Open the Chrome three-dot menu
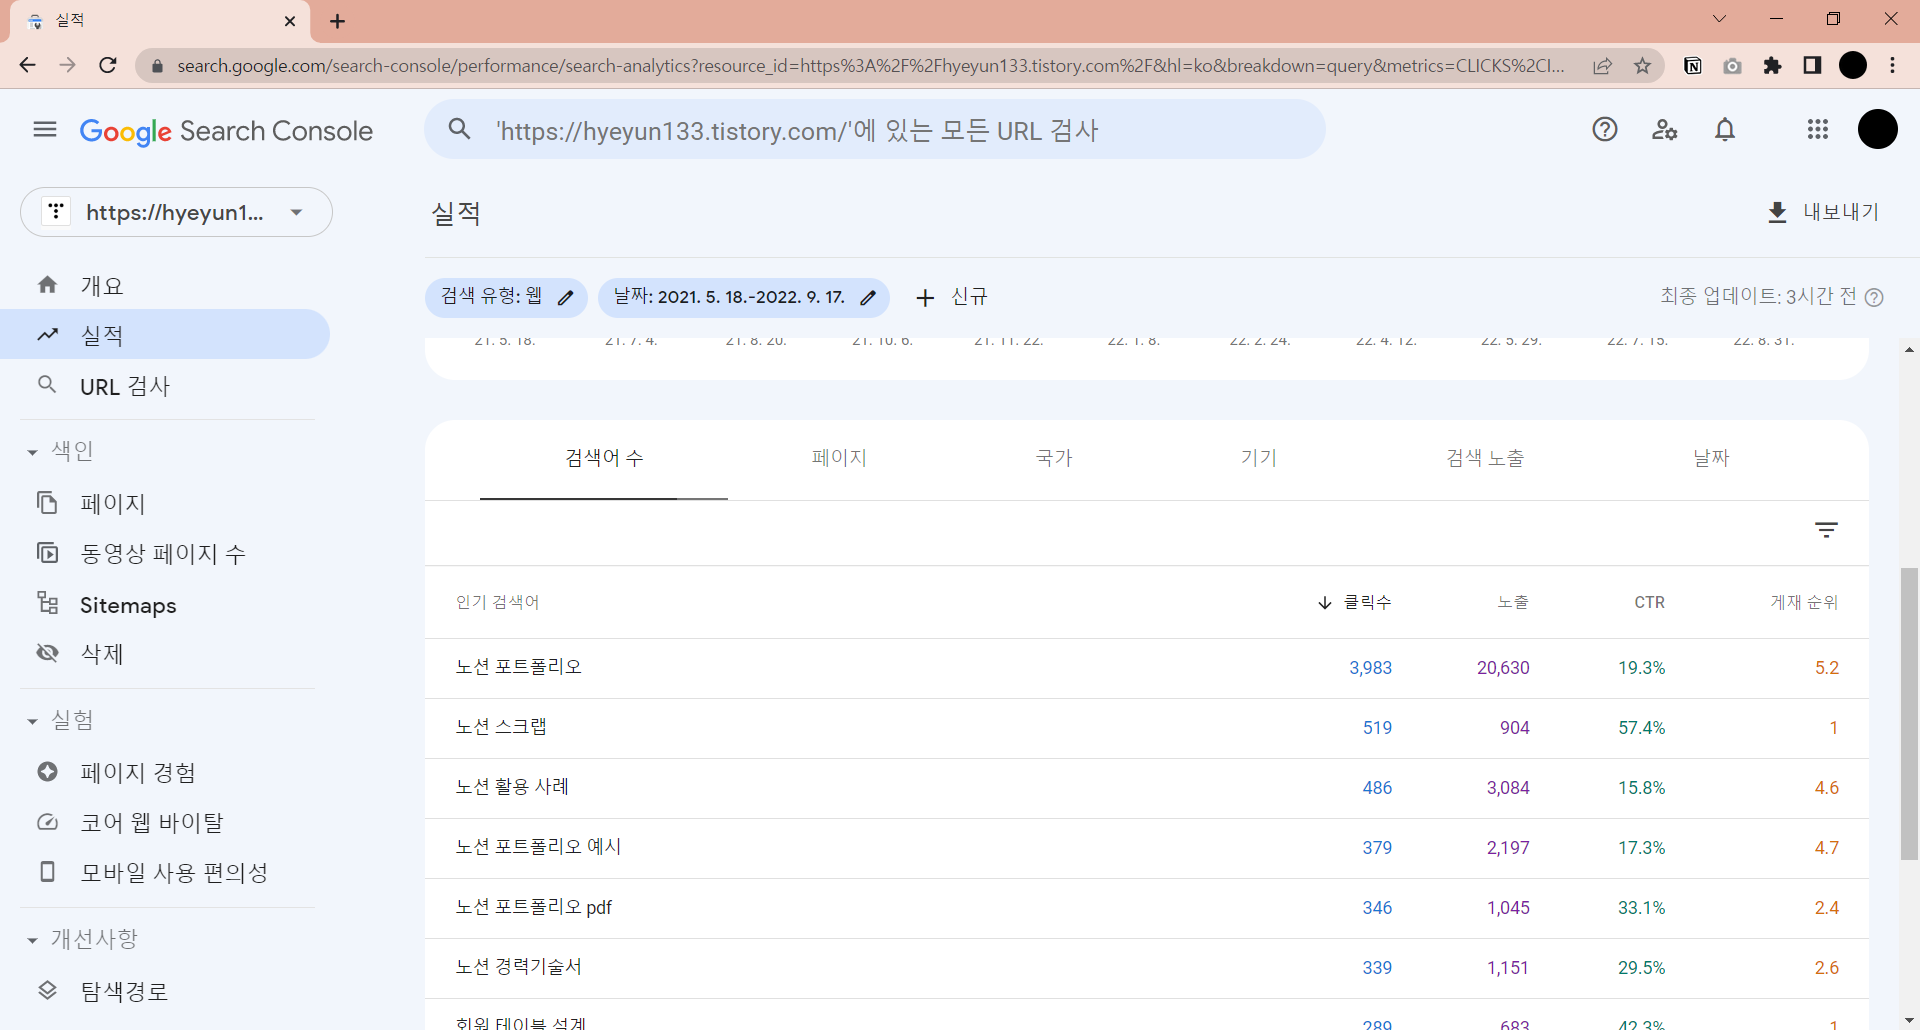The width and height of the screenshot is (1920, 1030). click(1893, 65)
